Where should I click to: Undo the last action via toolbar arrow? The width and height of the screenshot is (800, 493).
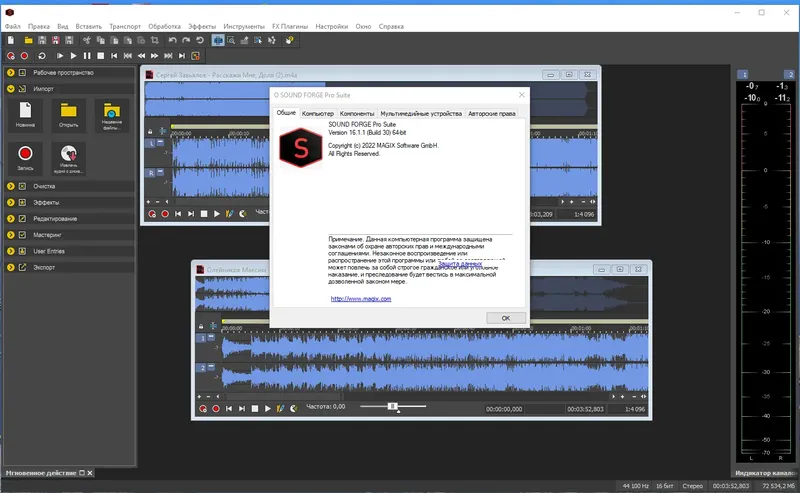[x=172, y=40]
